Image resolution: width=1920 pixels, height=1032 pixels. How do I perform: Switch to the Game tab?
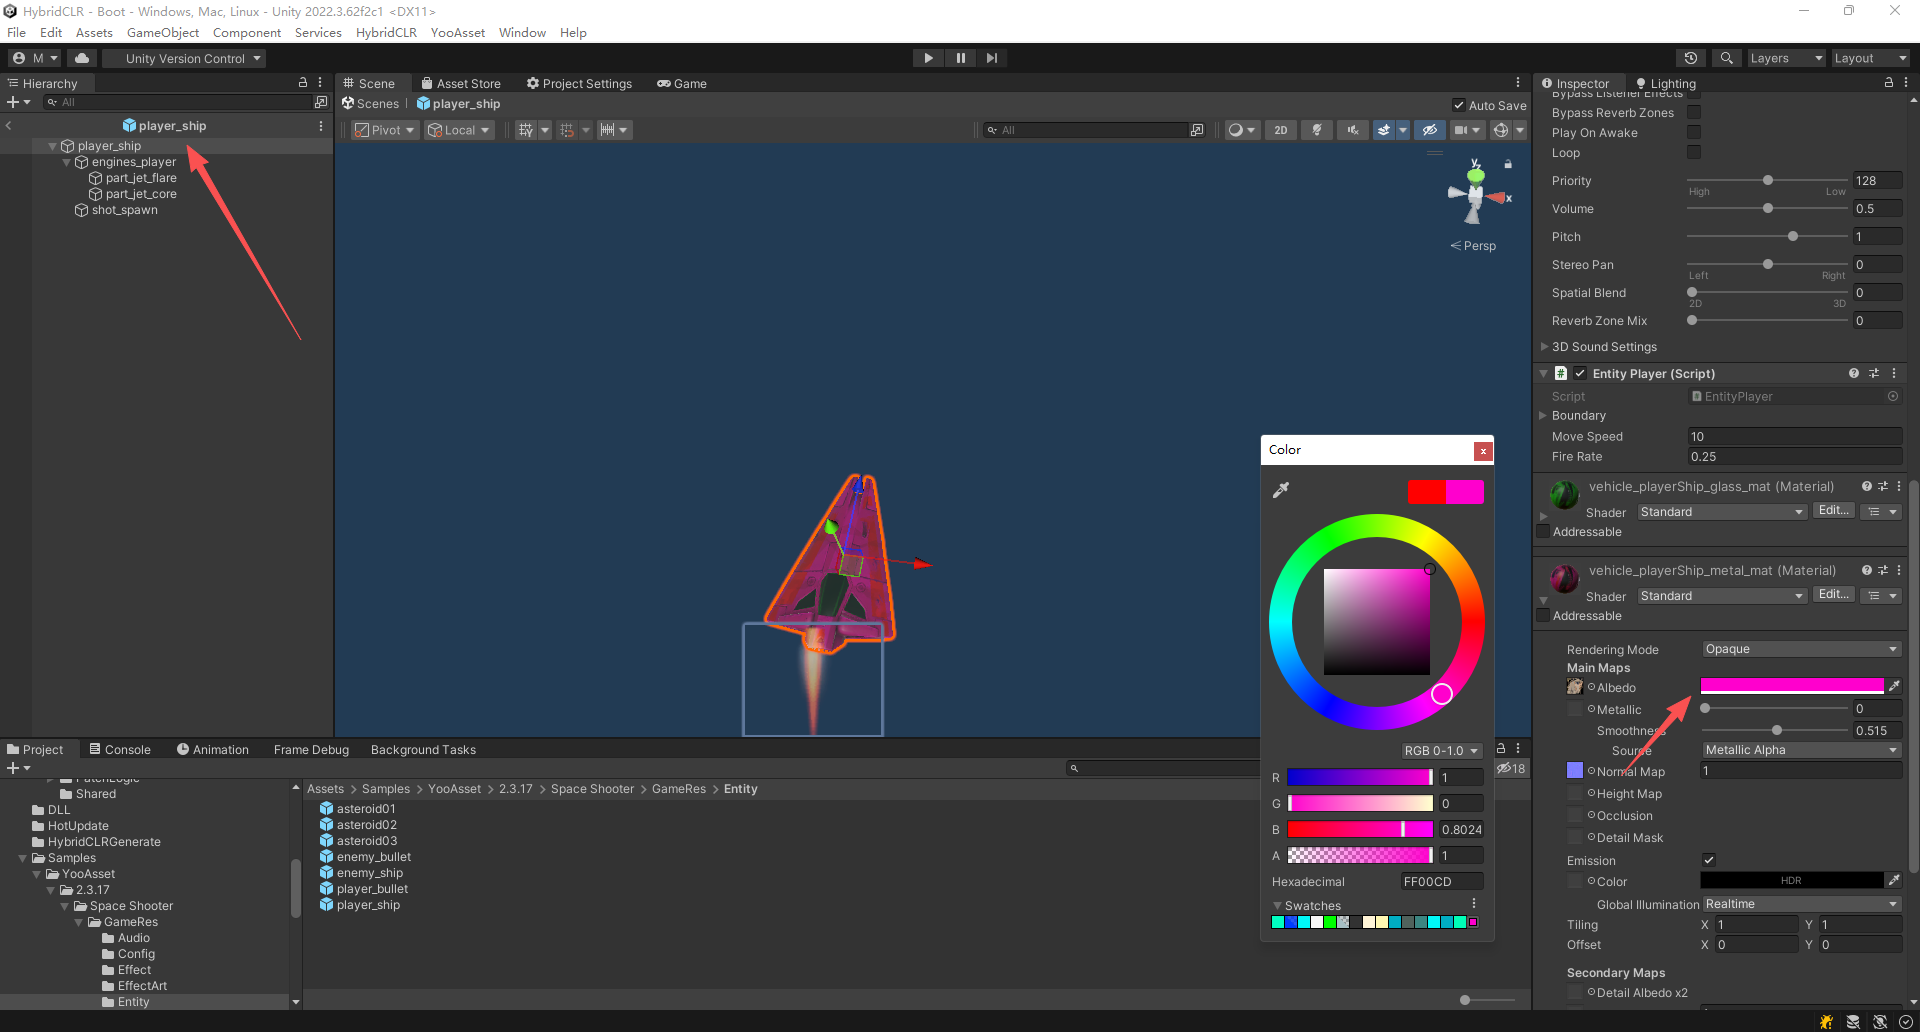(682, 83)
